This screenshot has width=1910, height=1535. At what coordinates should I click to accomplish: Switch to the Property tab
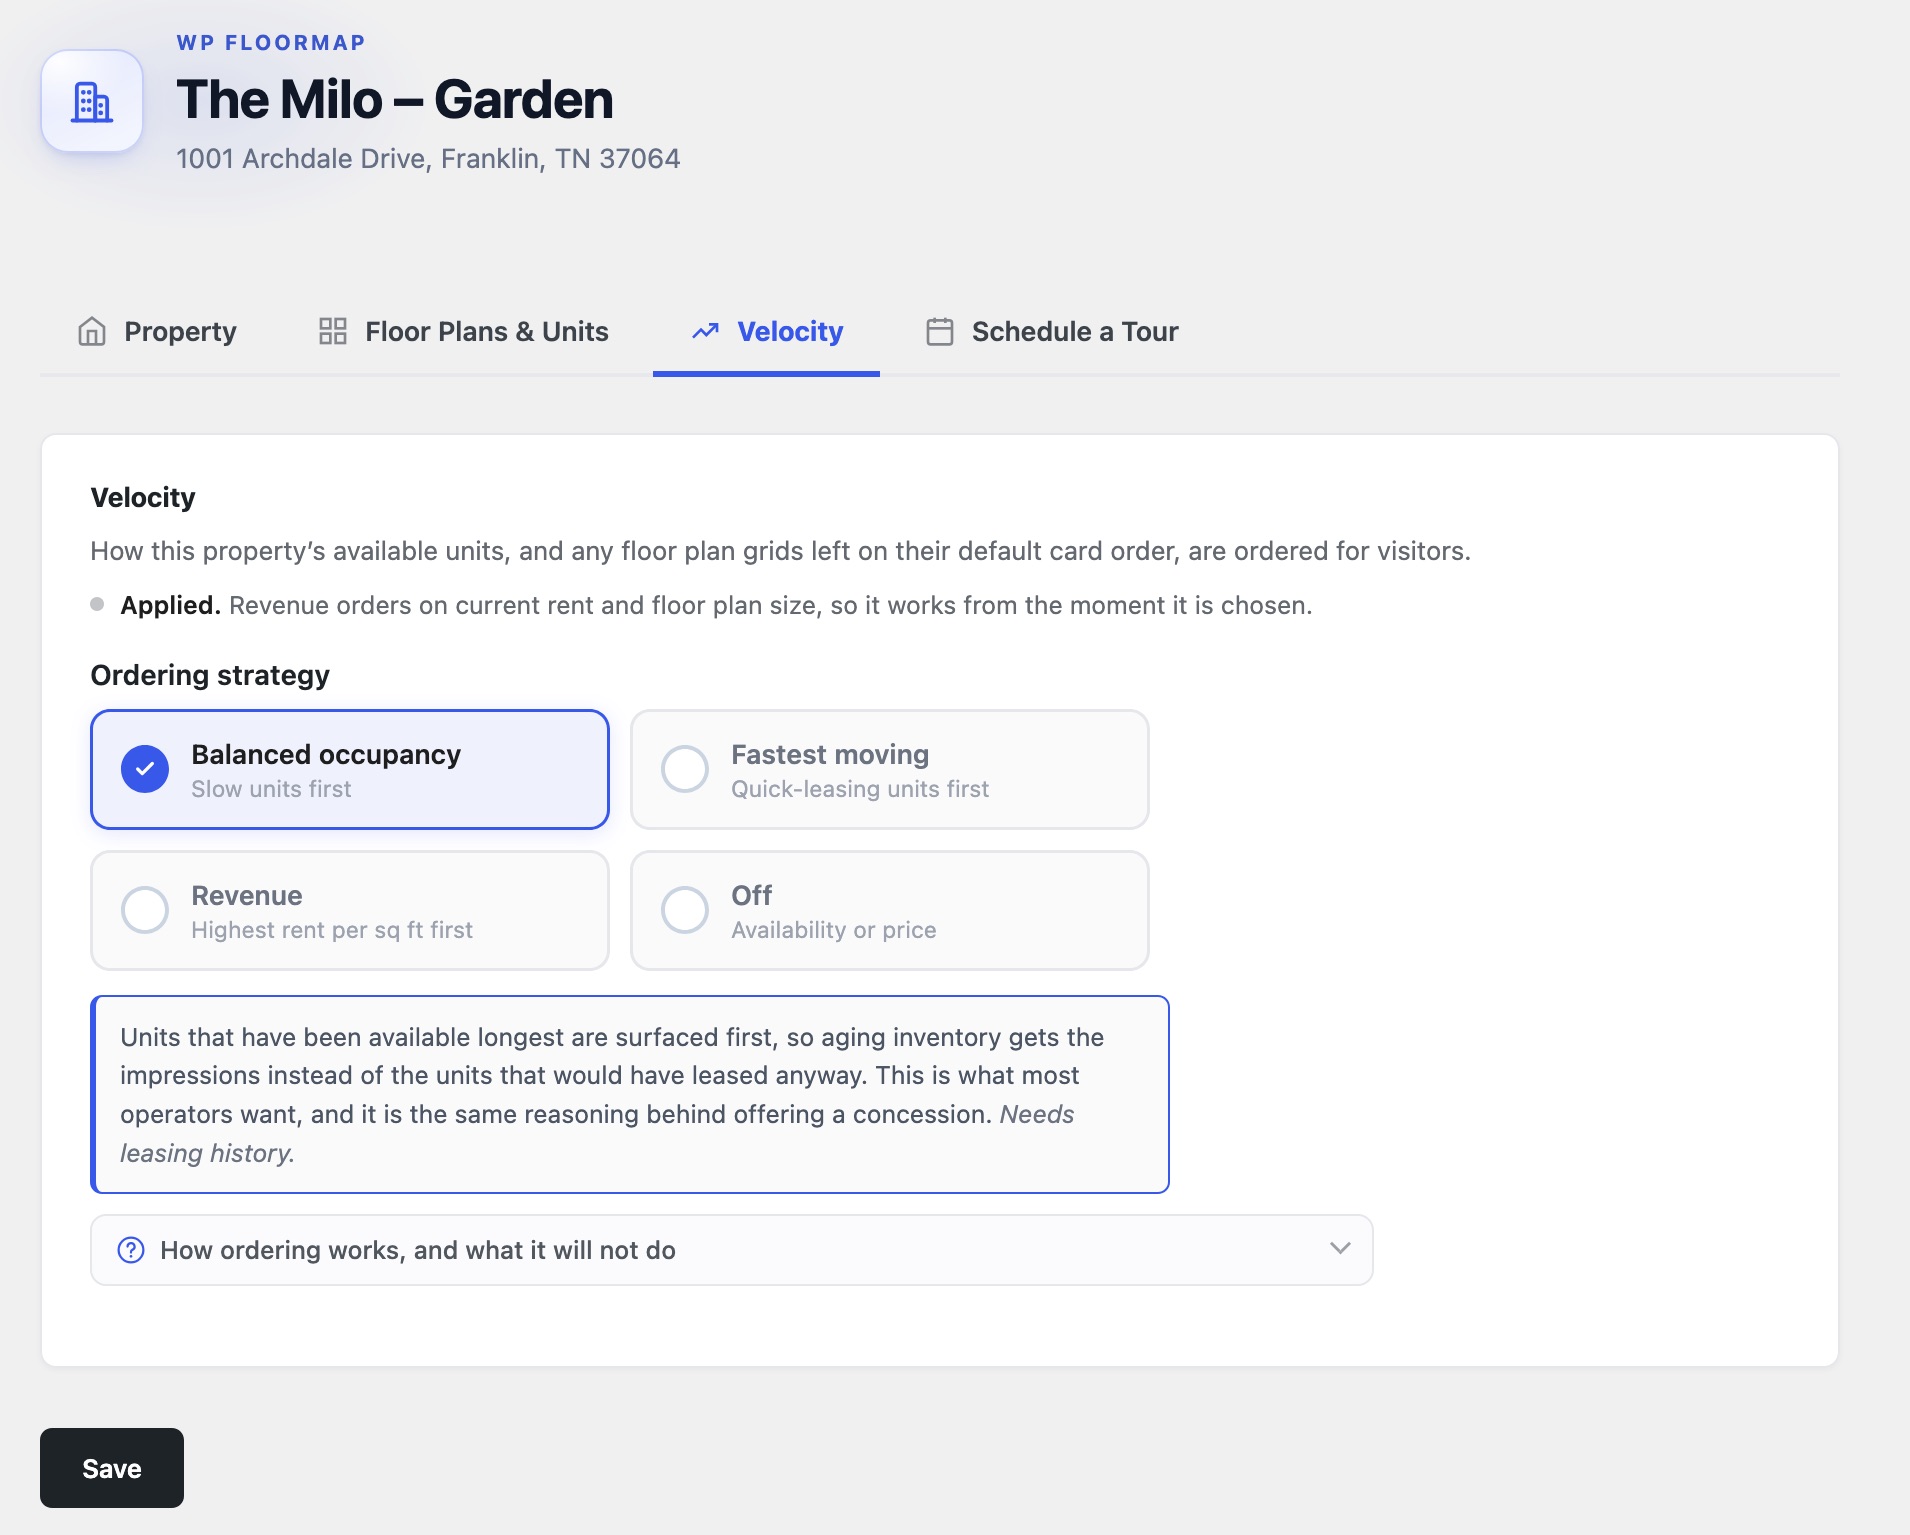pos(158,331)
